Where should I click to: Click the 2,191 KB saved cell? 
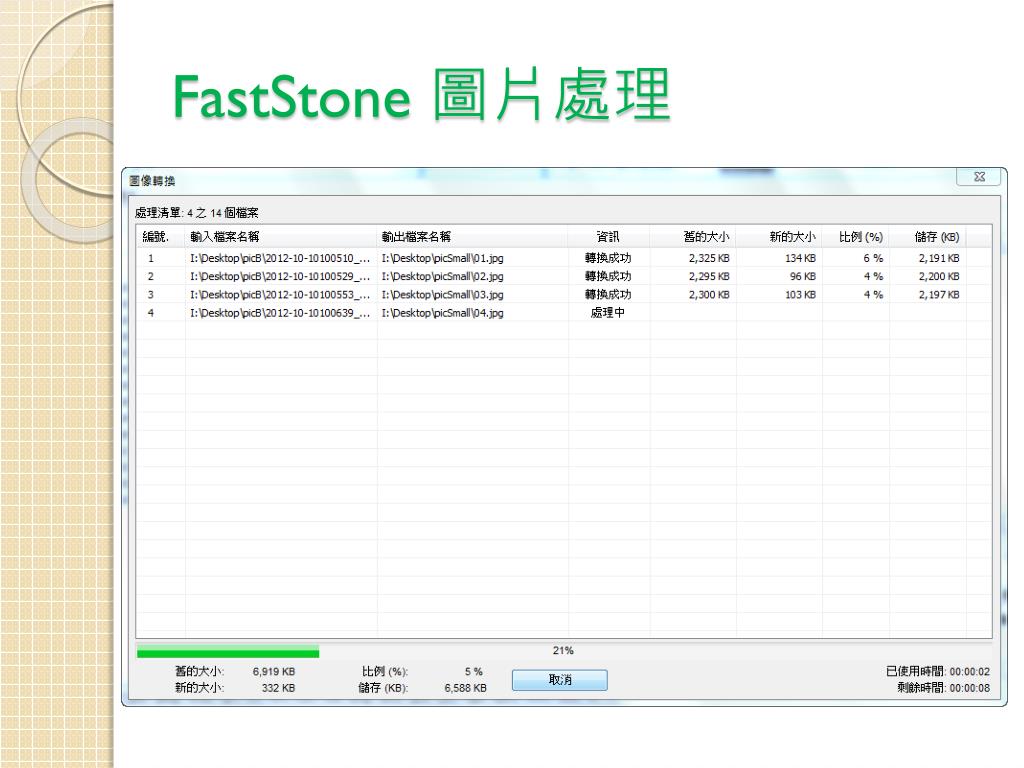(939, 258)
